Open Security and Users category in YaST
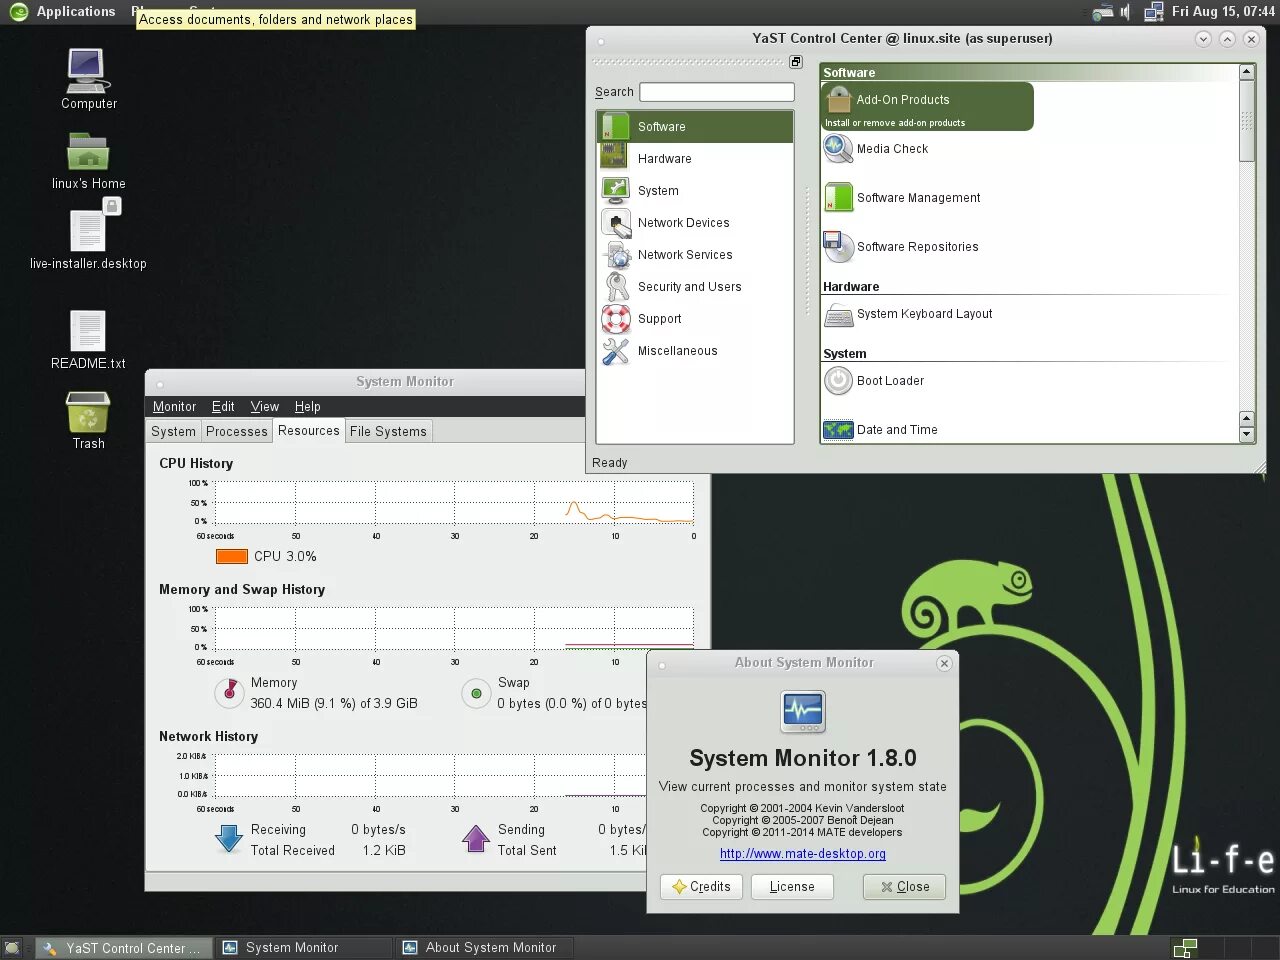This screenshot has height=960, width=1280. point(695,287)
